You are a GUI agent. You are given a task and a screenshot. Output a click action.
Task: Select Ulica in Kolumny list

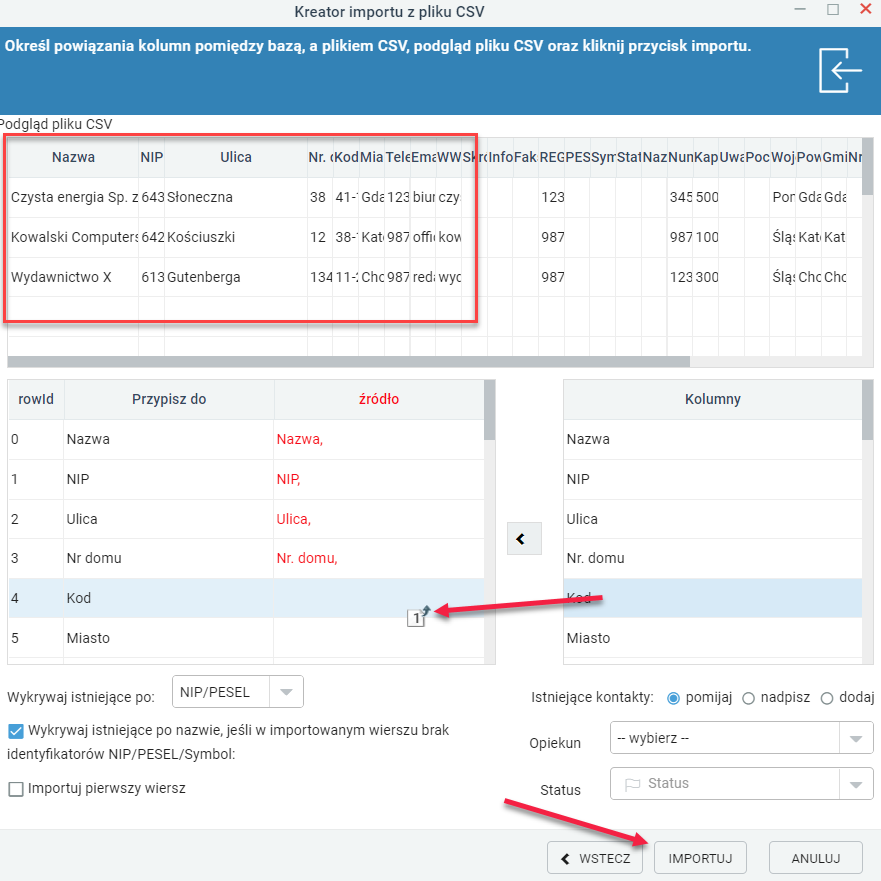coord(712,519)
